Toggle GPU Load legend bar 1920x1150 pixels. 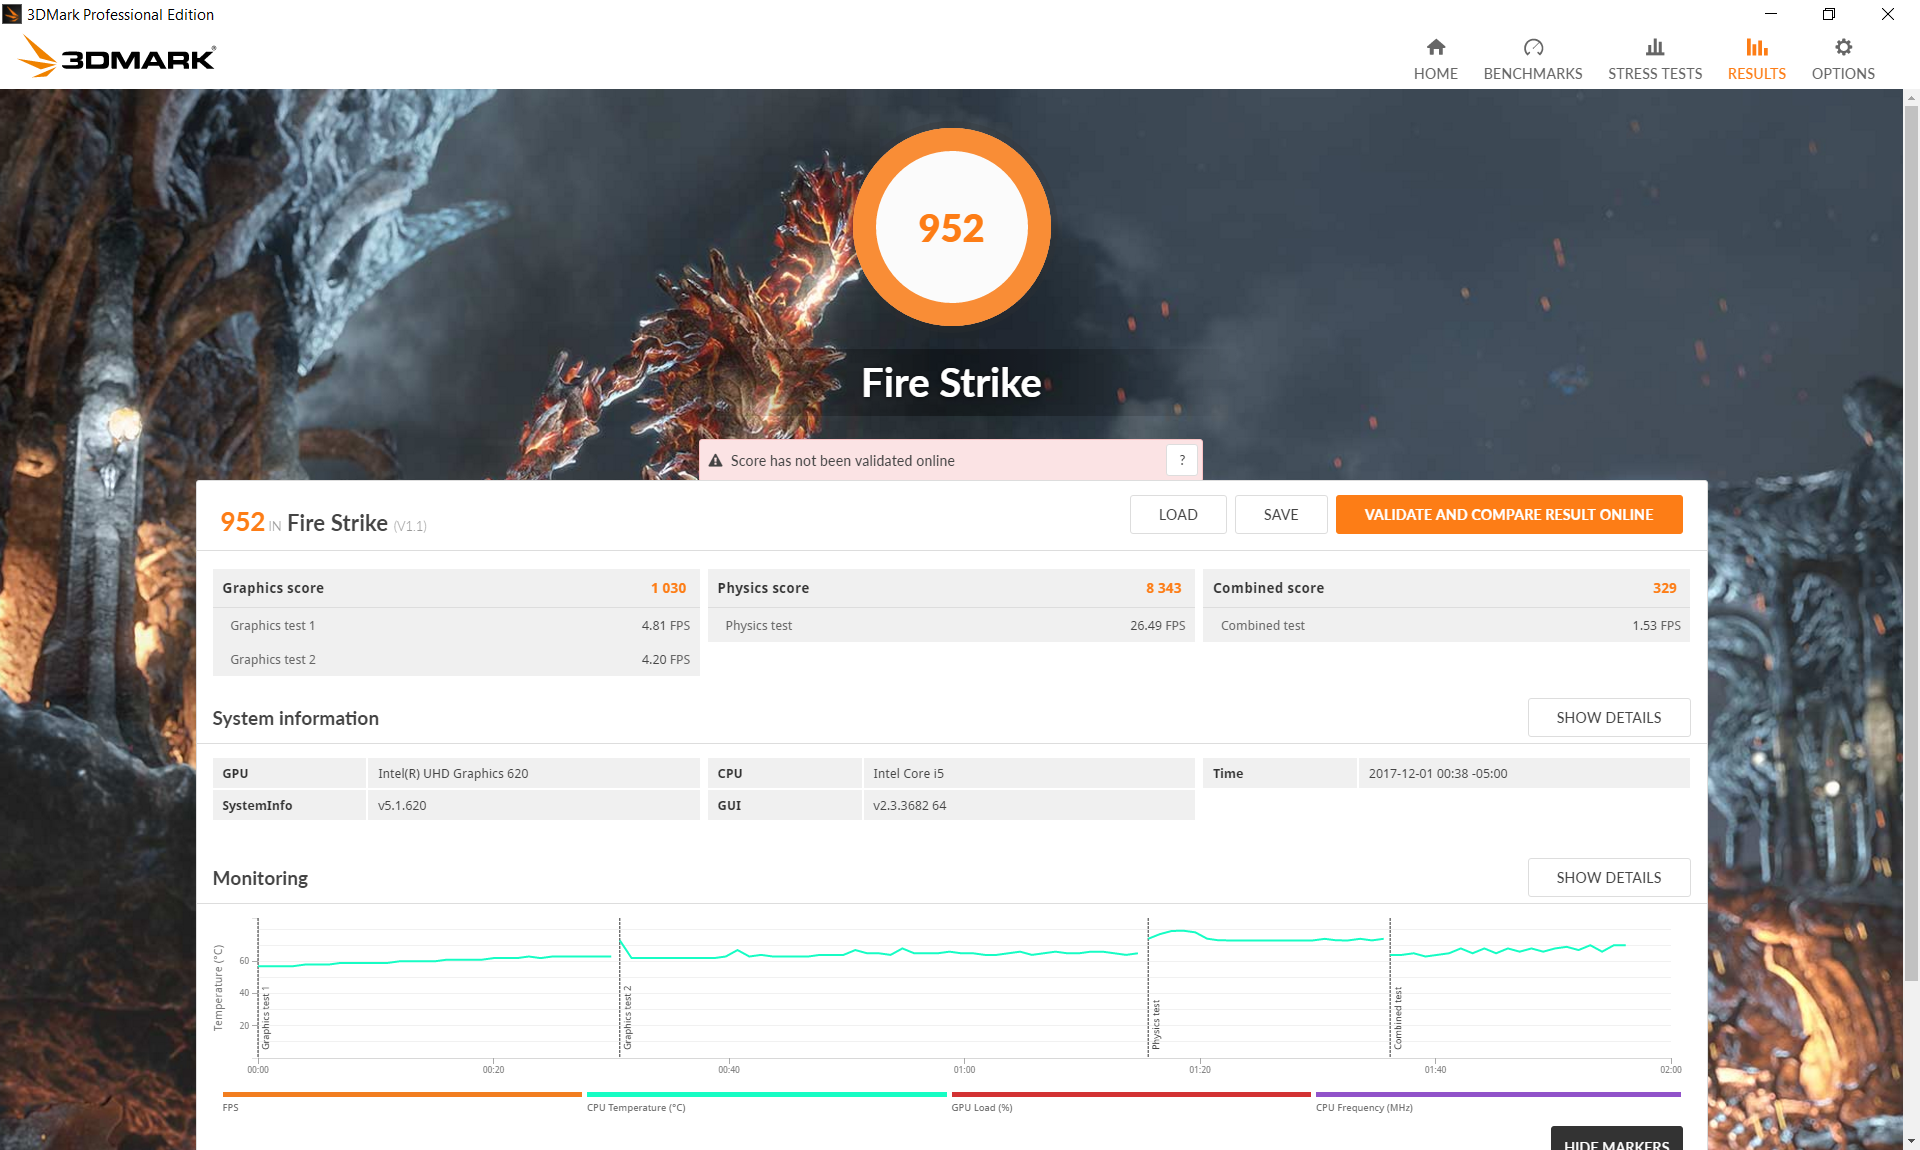1130,1095
